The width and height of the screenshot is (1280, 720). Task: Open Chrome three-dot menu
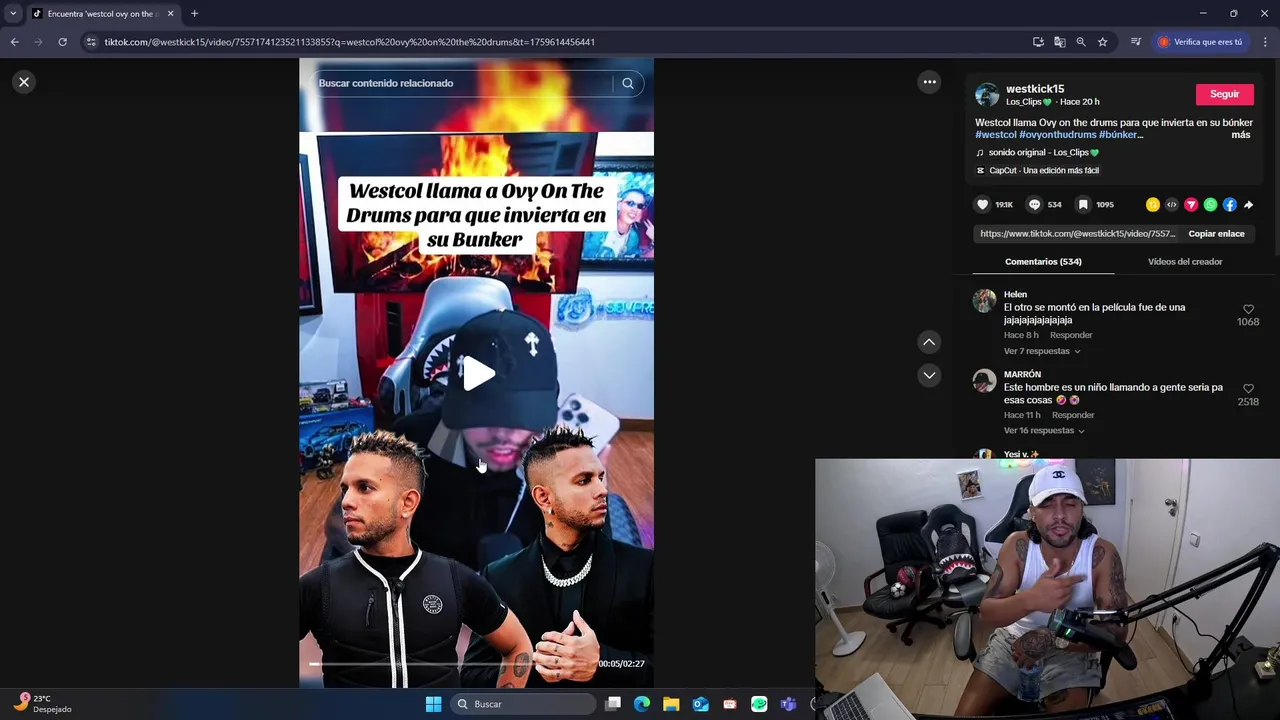tap(1265, 42)
